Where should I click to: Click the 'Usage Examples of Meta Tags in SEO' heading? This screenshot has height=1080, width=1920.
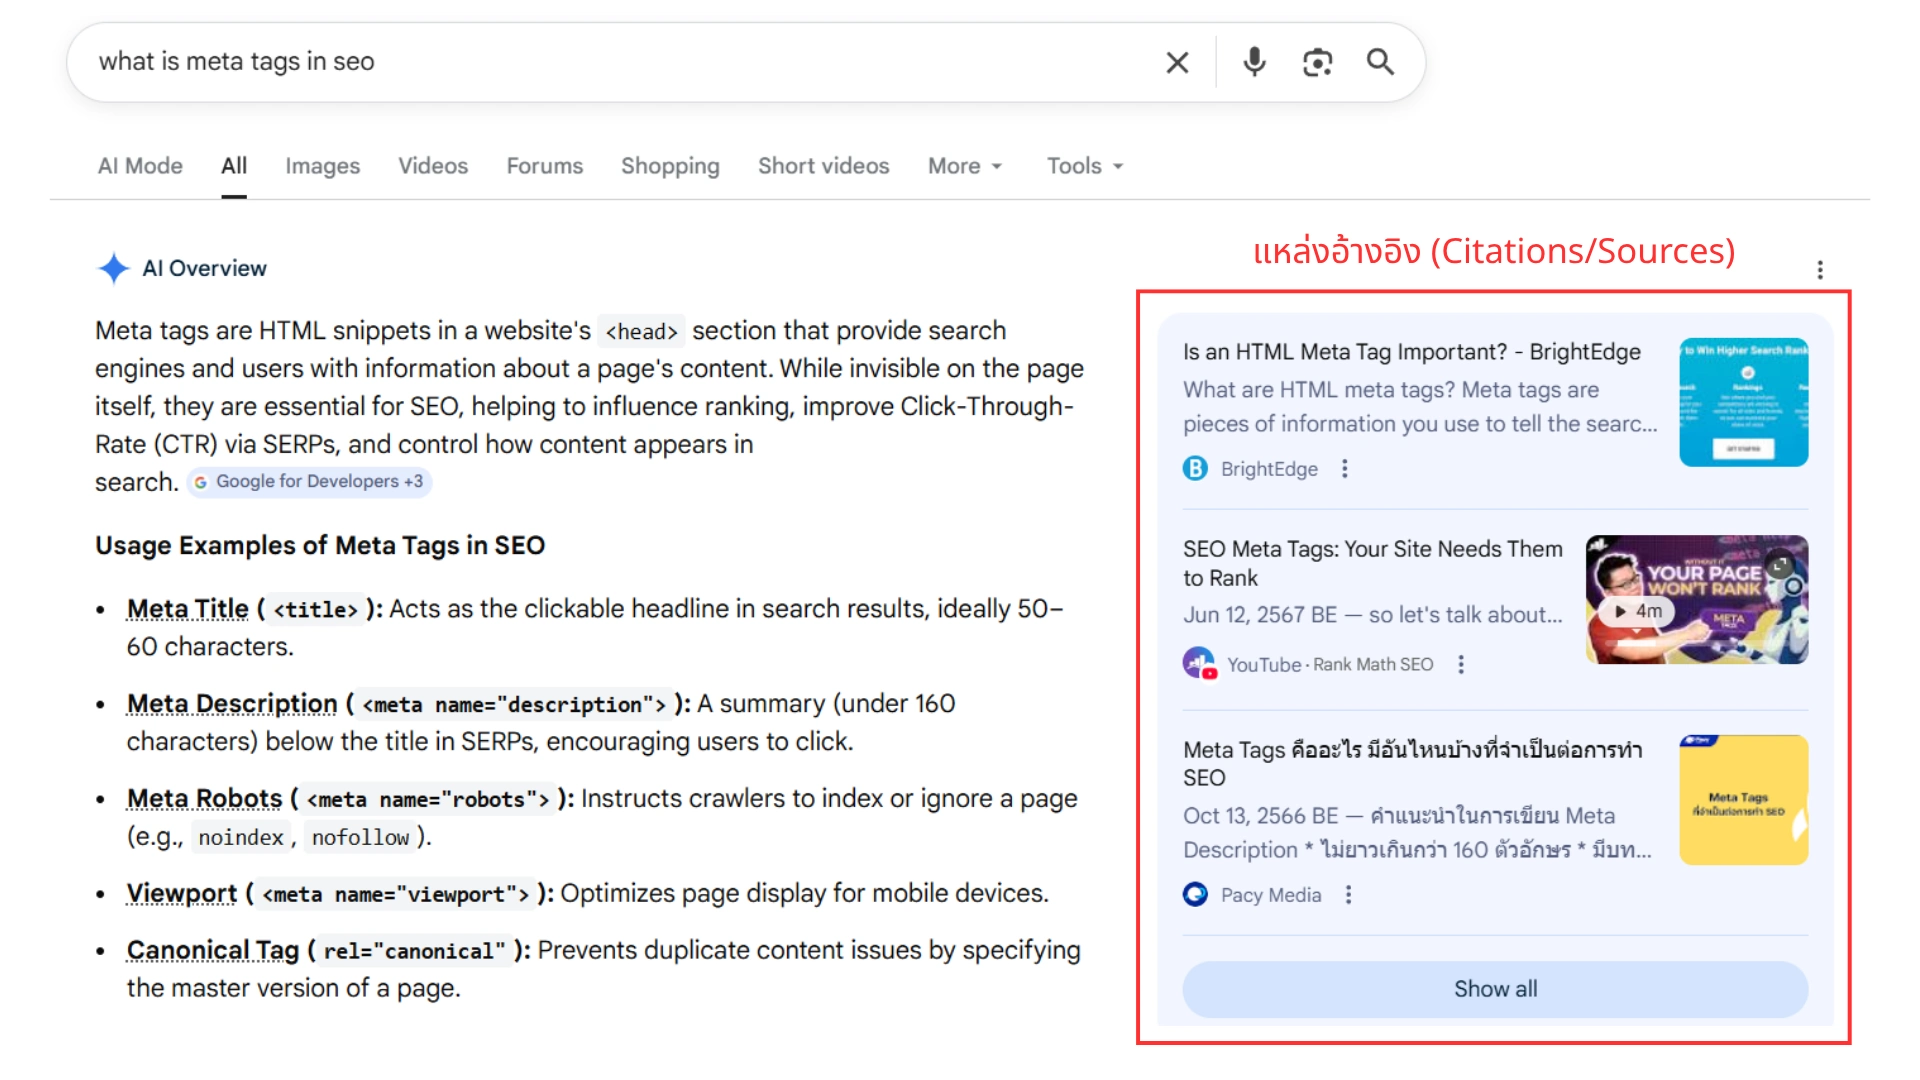320,546
